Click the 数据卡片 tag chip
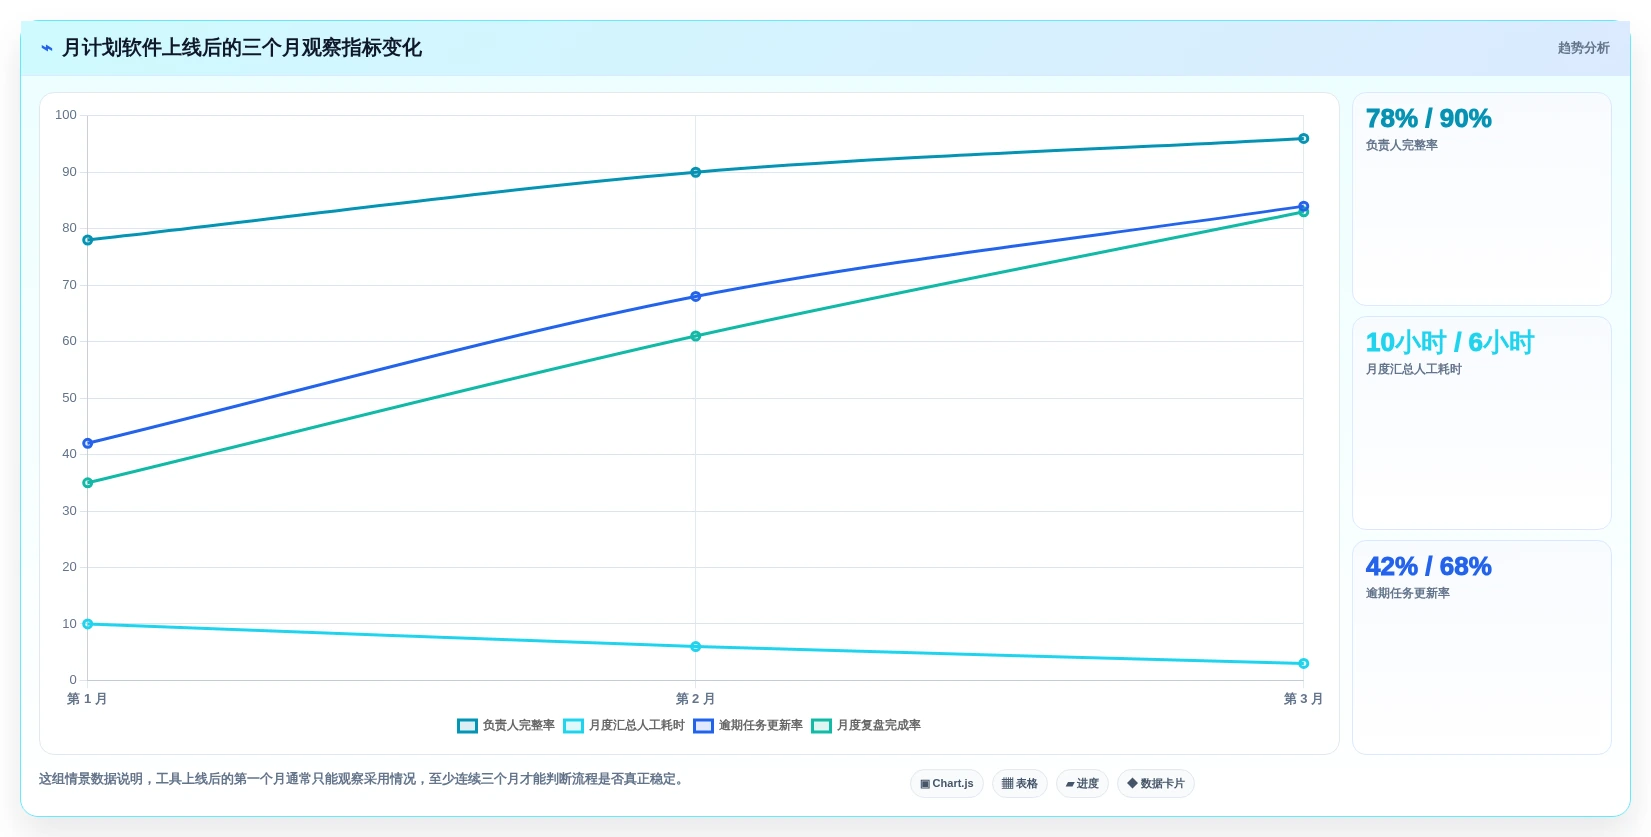Image resolution: width=1651 pixels, height=837 pixels. coord(1155,784)
